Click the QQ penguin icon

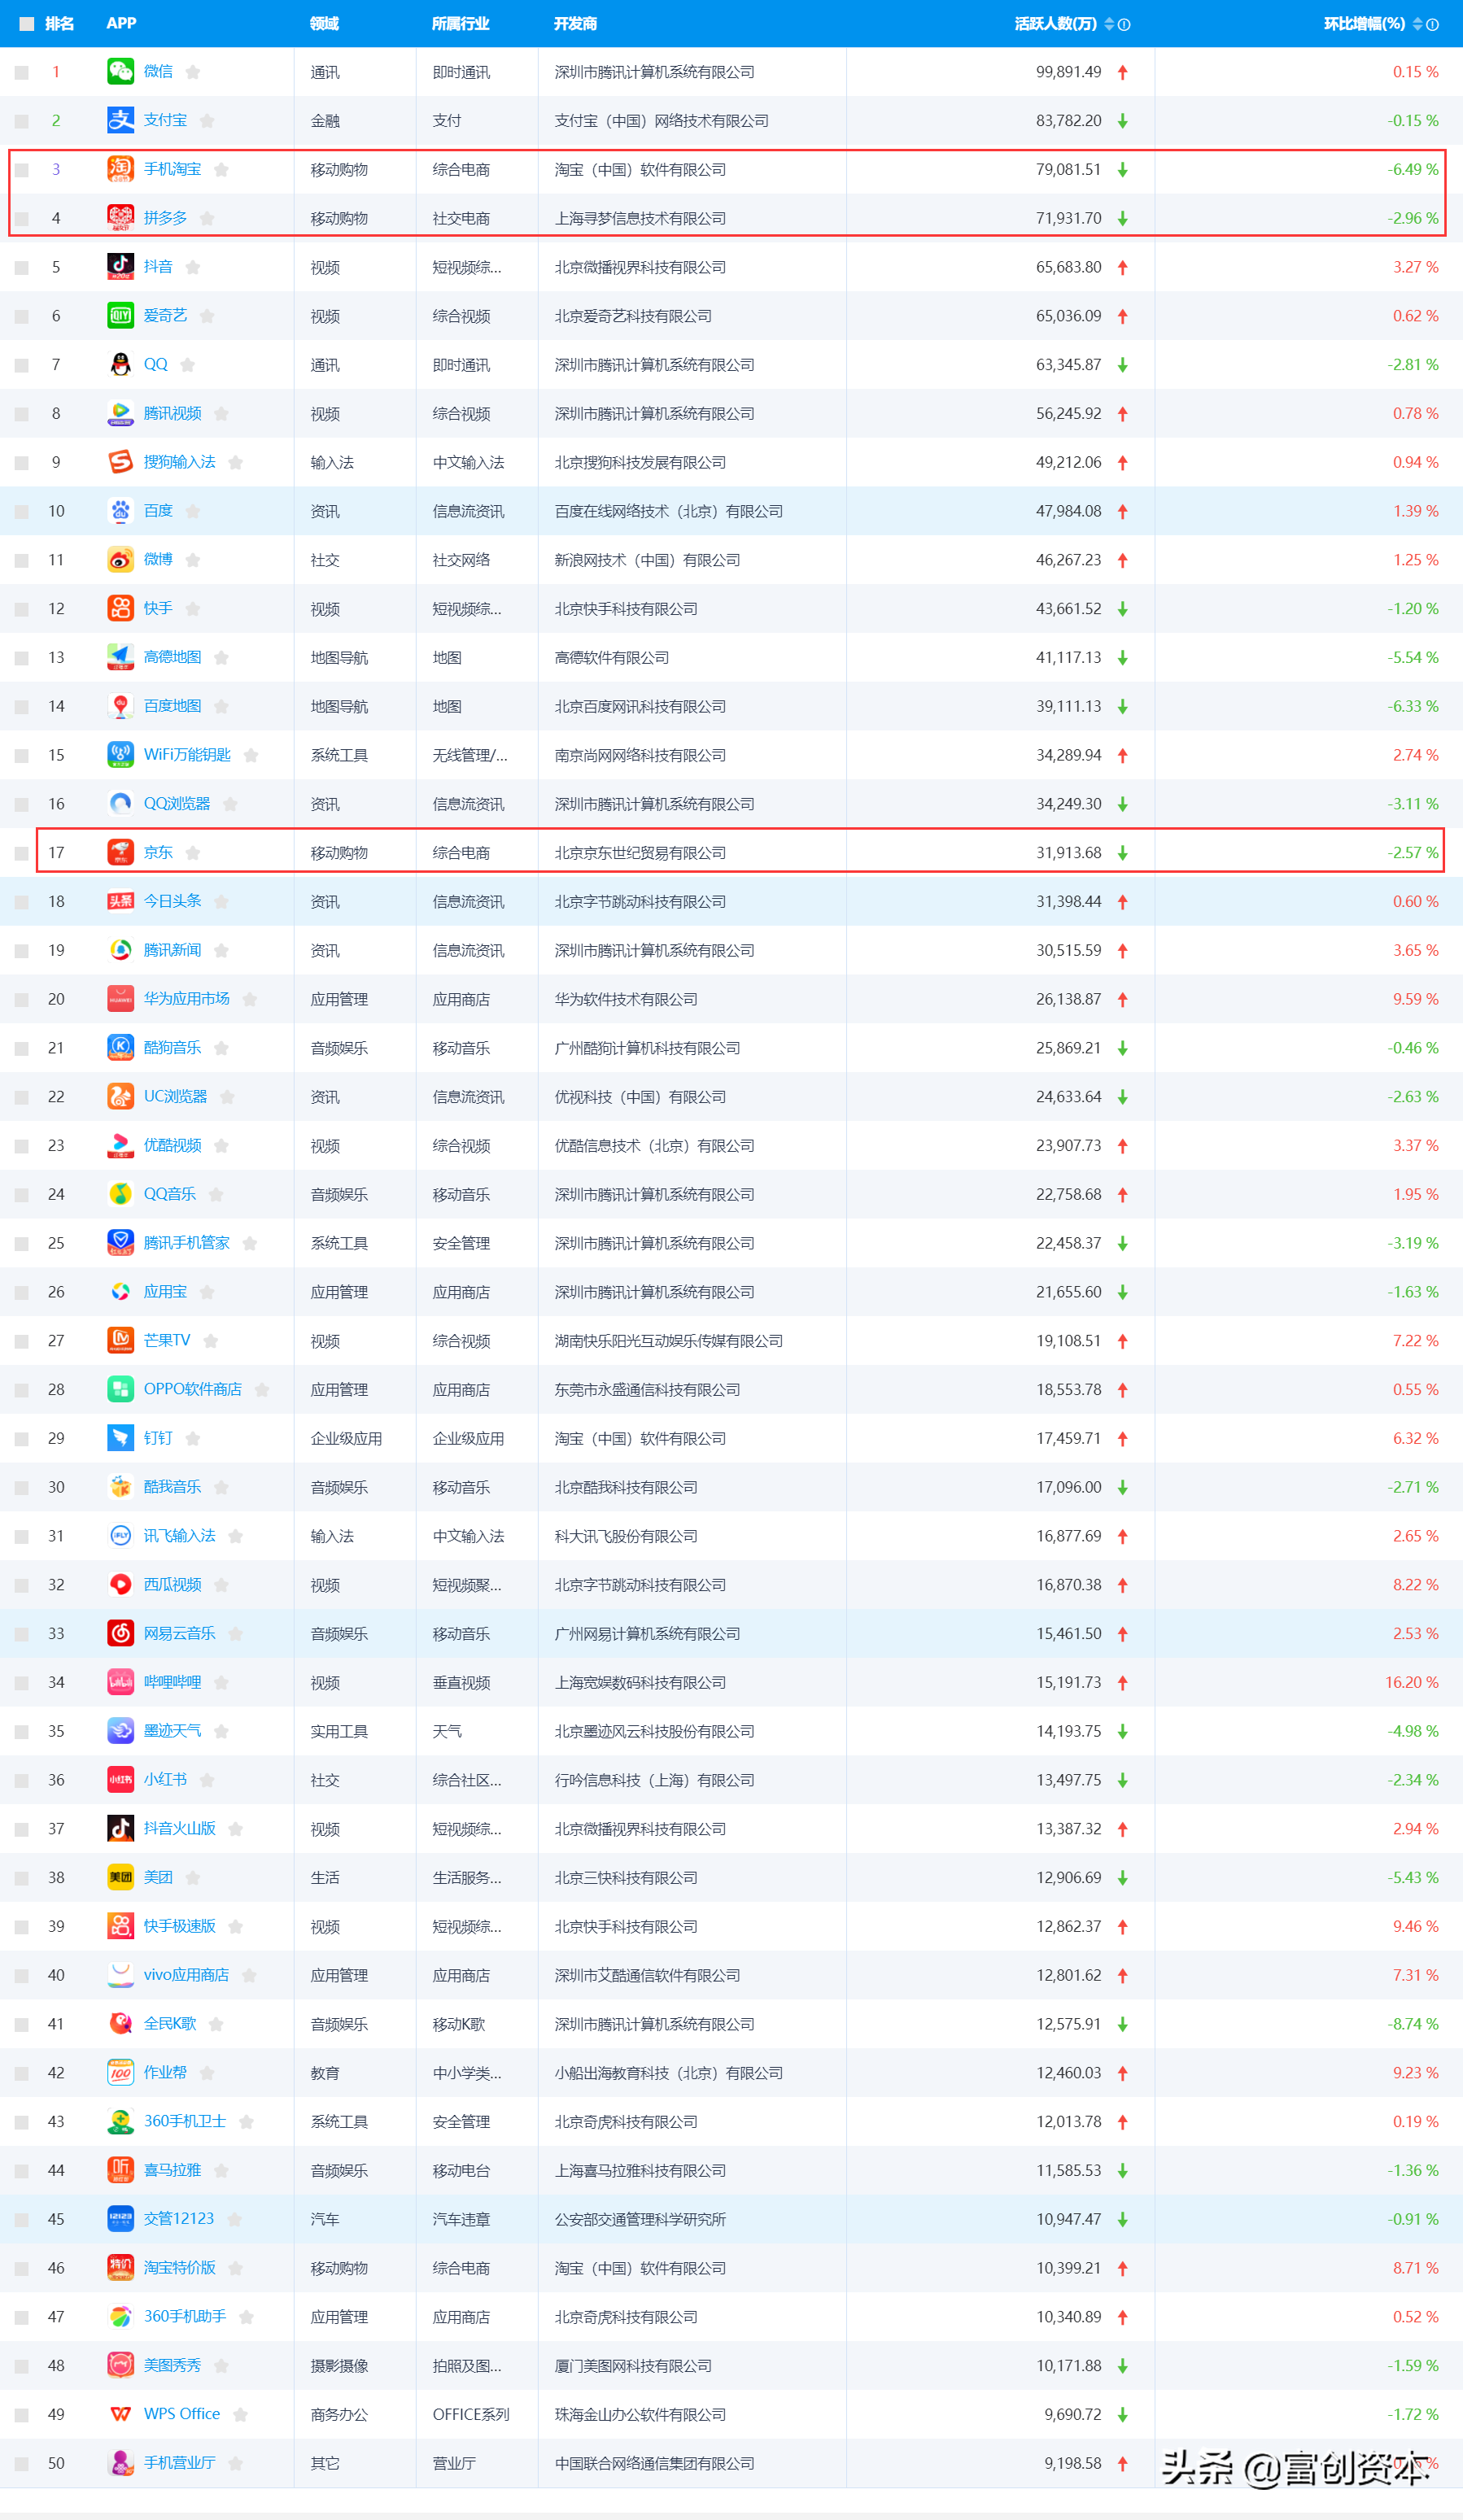pos(120,364)
